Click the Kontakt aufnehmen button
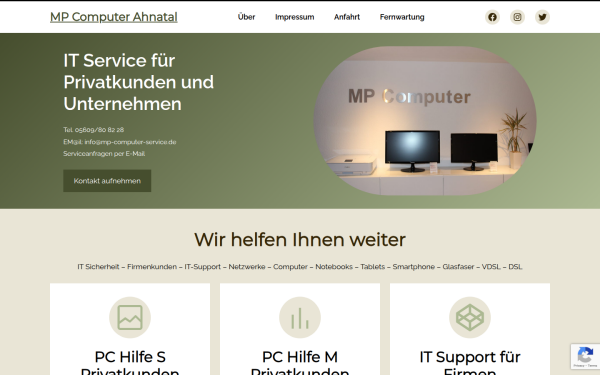This screenshot has width=600, height=375. coord(107,181)
